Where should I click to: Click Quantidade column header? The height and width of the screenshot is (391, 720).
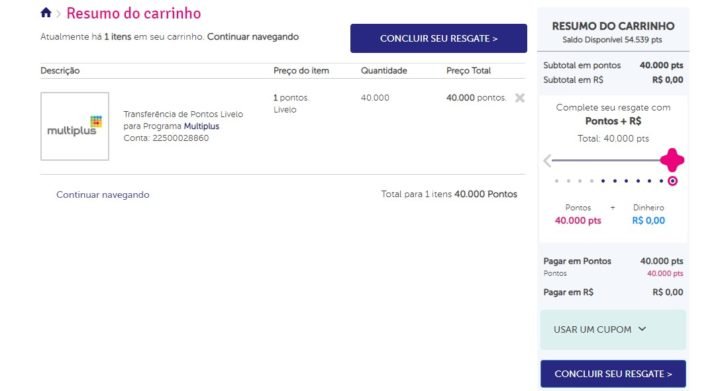click(x=384, y=71)
